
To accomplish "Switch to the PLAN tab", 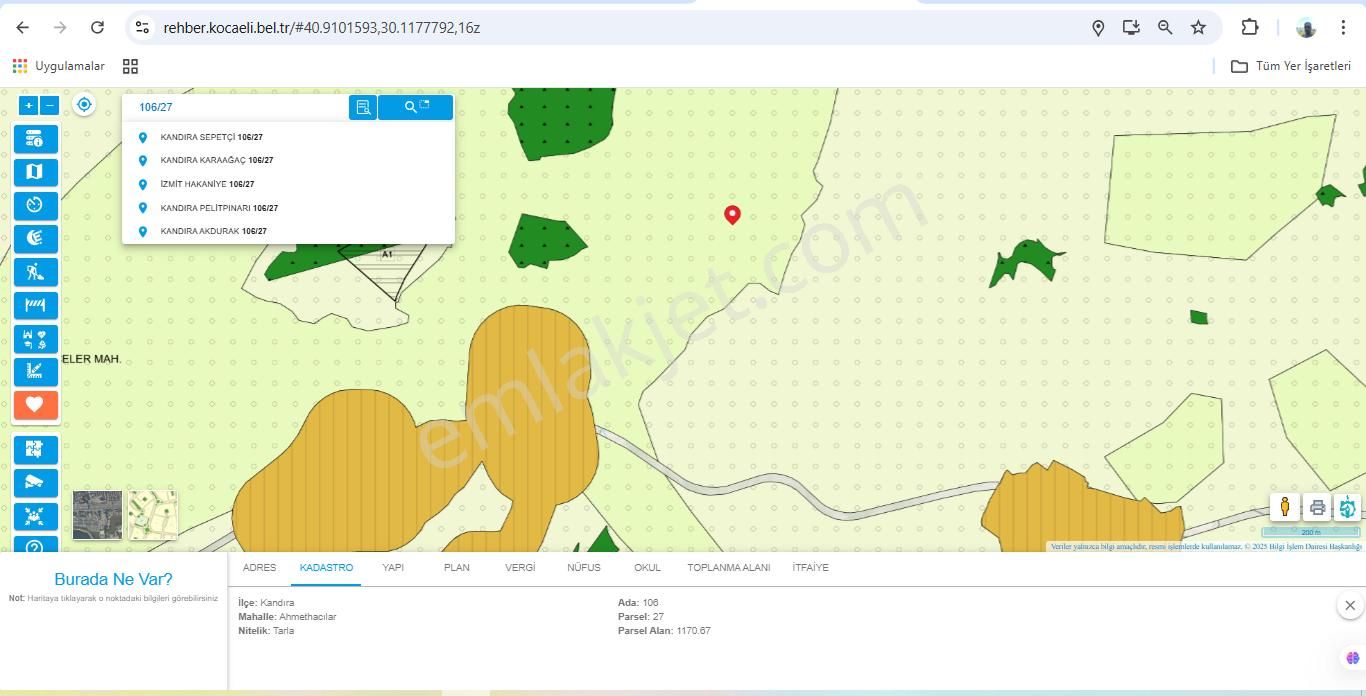I will 456,567.
